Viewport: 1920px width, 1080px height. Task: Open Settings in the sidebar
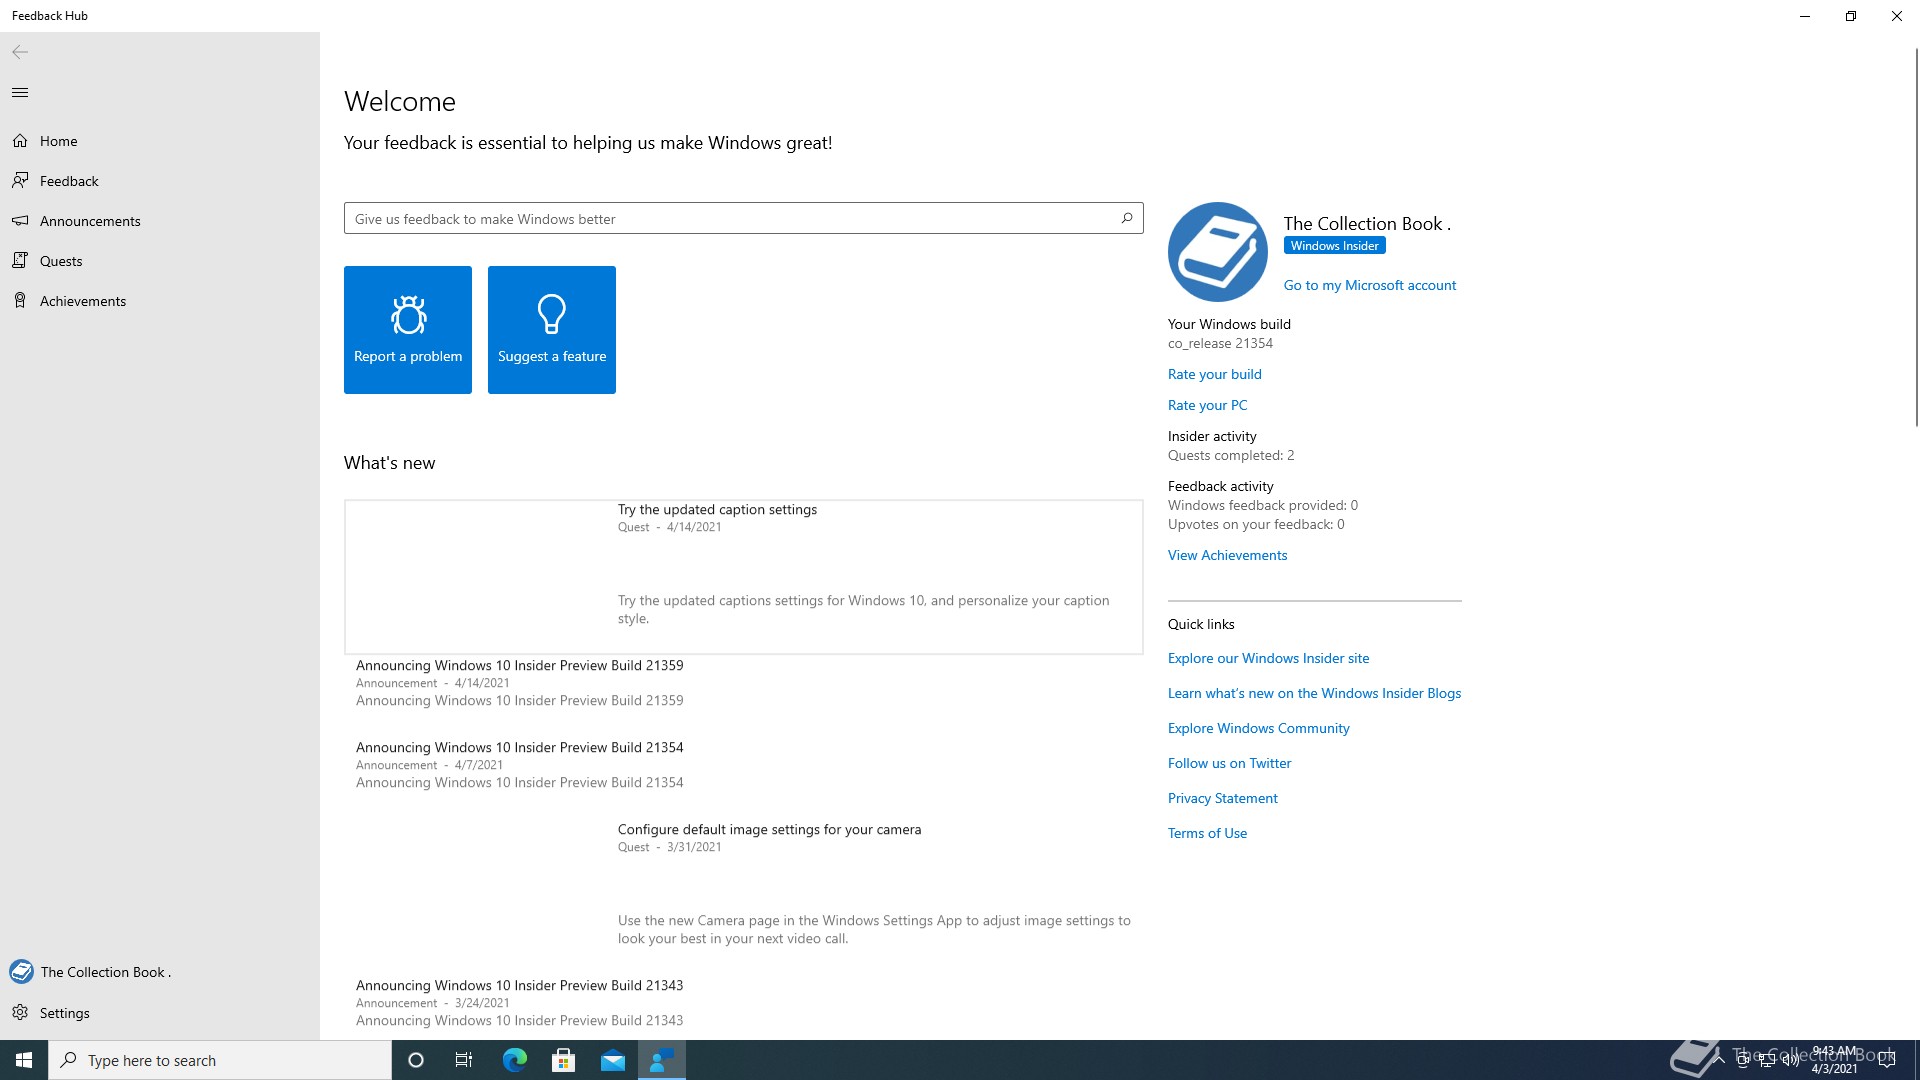click(x=160, y=1013)
